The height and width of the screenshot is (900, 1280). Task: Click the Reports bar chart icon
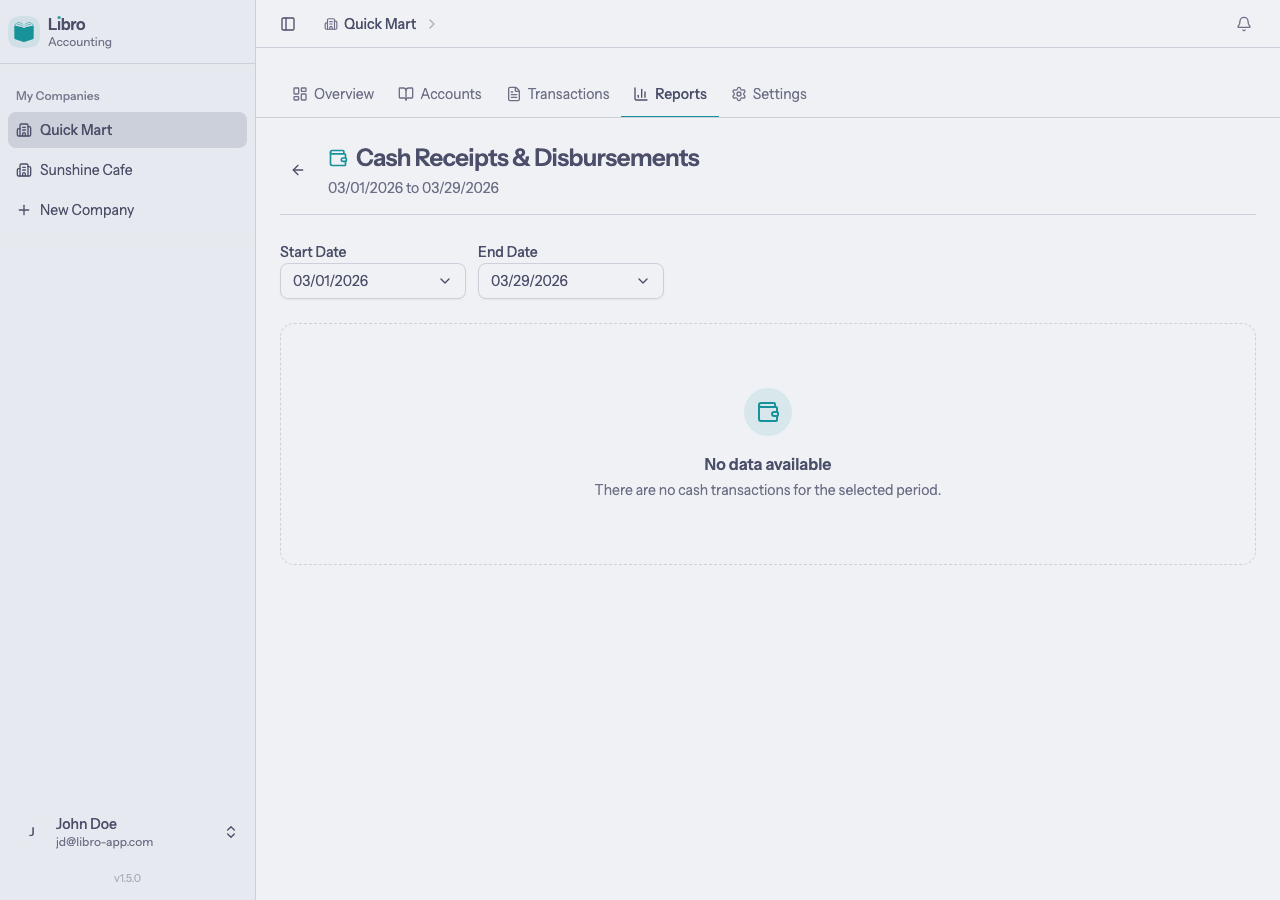tap(640, 93)
